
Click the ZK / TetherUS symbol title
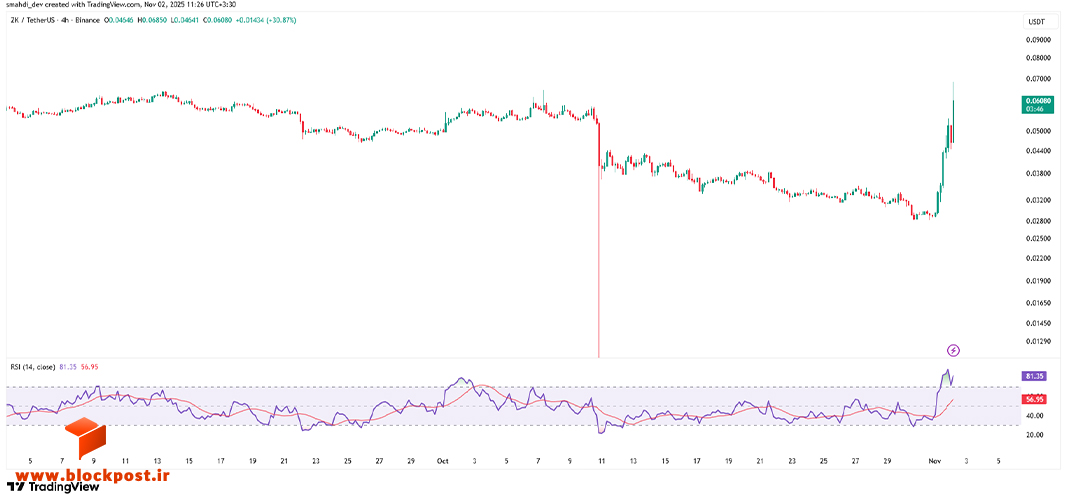click(35, 20)
